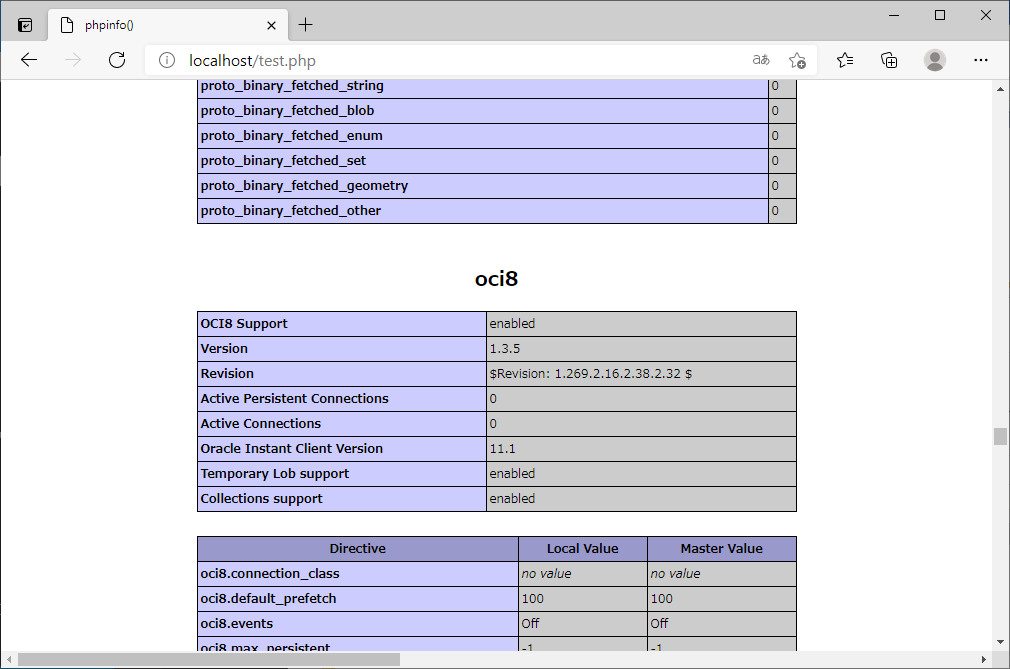Click the forward navigation button
This screenshot has height=669, width=1010.
coord(71,60)
